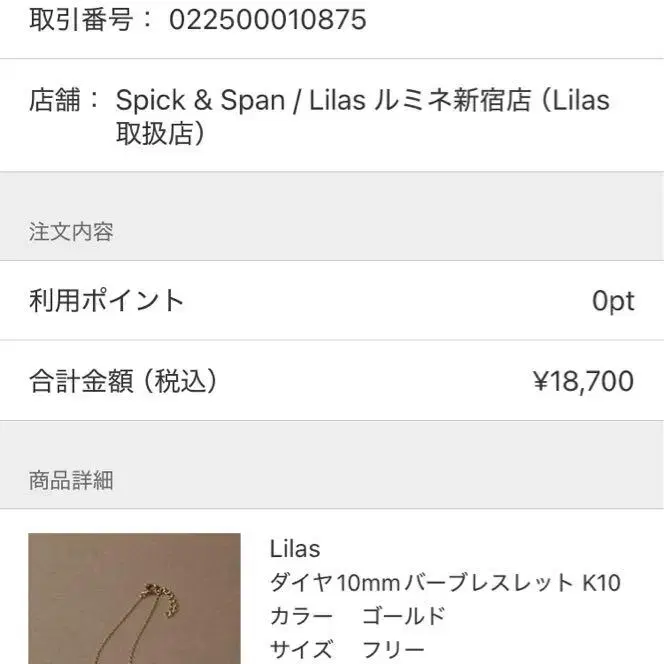Open the Spick & Span / Lilas store name

pyautogui.click(x=247, y=100)
